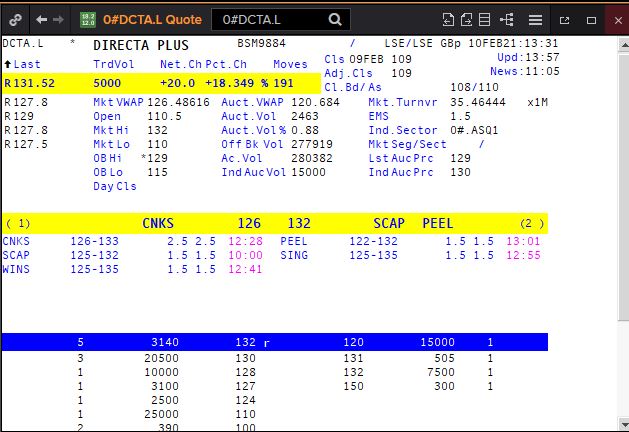Viewport: 629px width, 432px height.
Task: Click the TrdVol column label
Action: pyautogui.click(x=114, y=64)
